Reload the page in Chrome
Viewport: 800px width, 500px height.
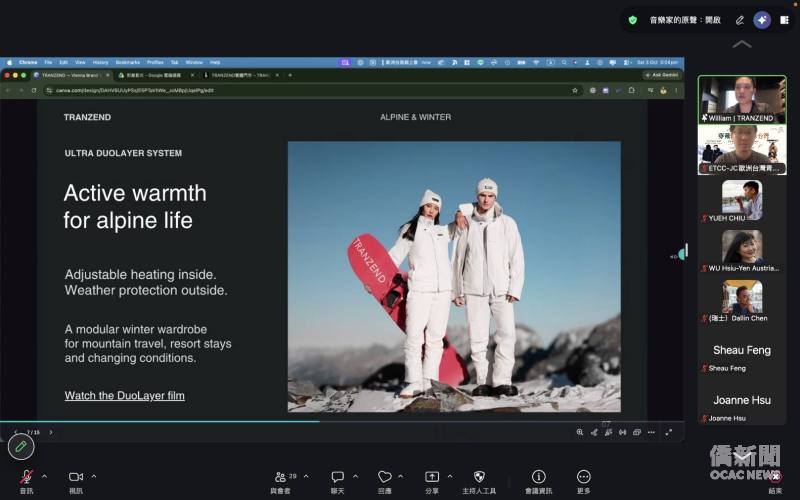click(34, 90)
